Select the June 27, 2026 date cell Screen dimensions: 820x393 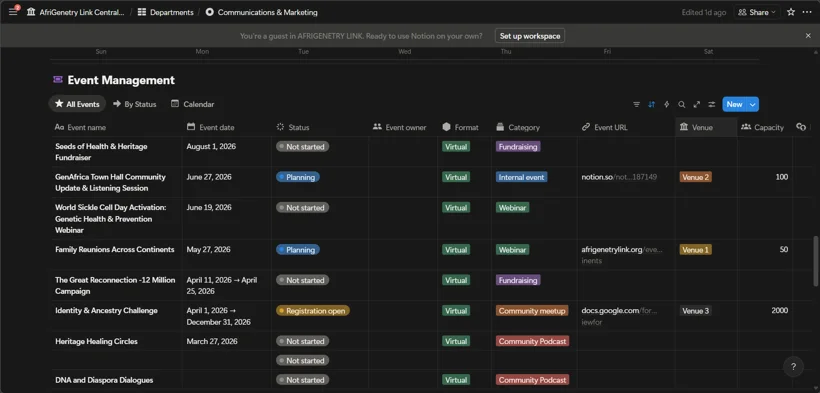point(226,182)
